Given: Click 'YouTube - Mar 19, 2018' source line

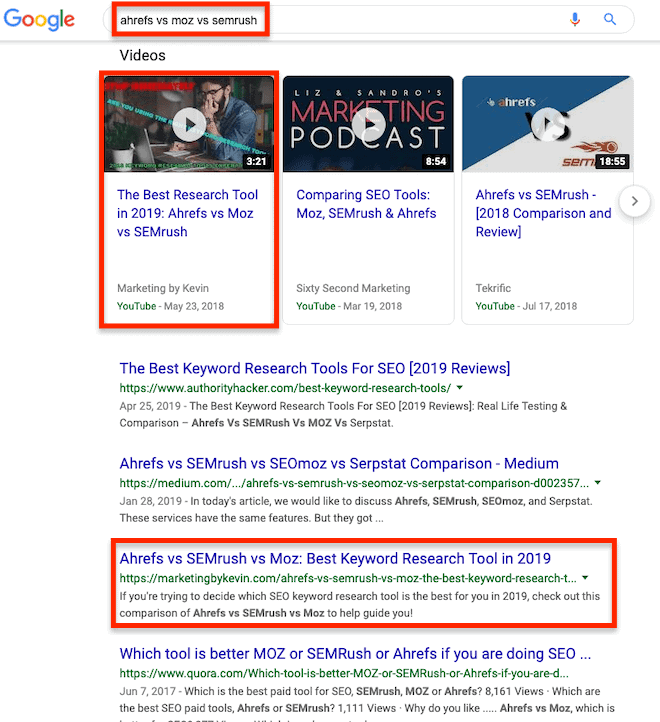Looking at the screenshot, I should [x=349, y=306].
